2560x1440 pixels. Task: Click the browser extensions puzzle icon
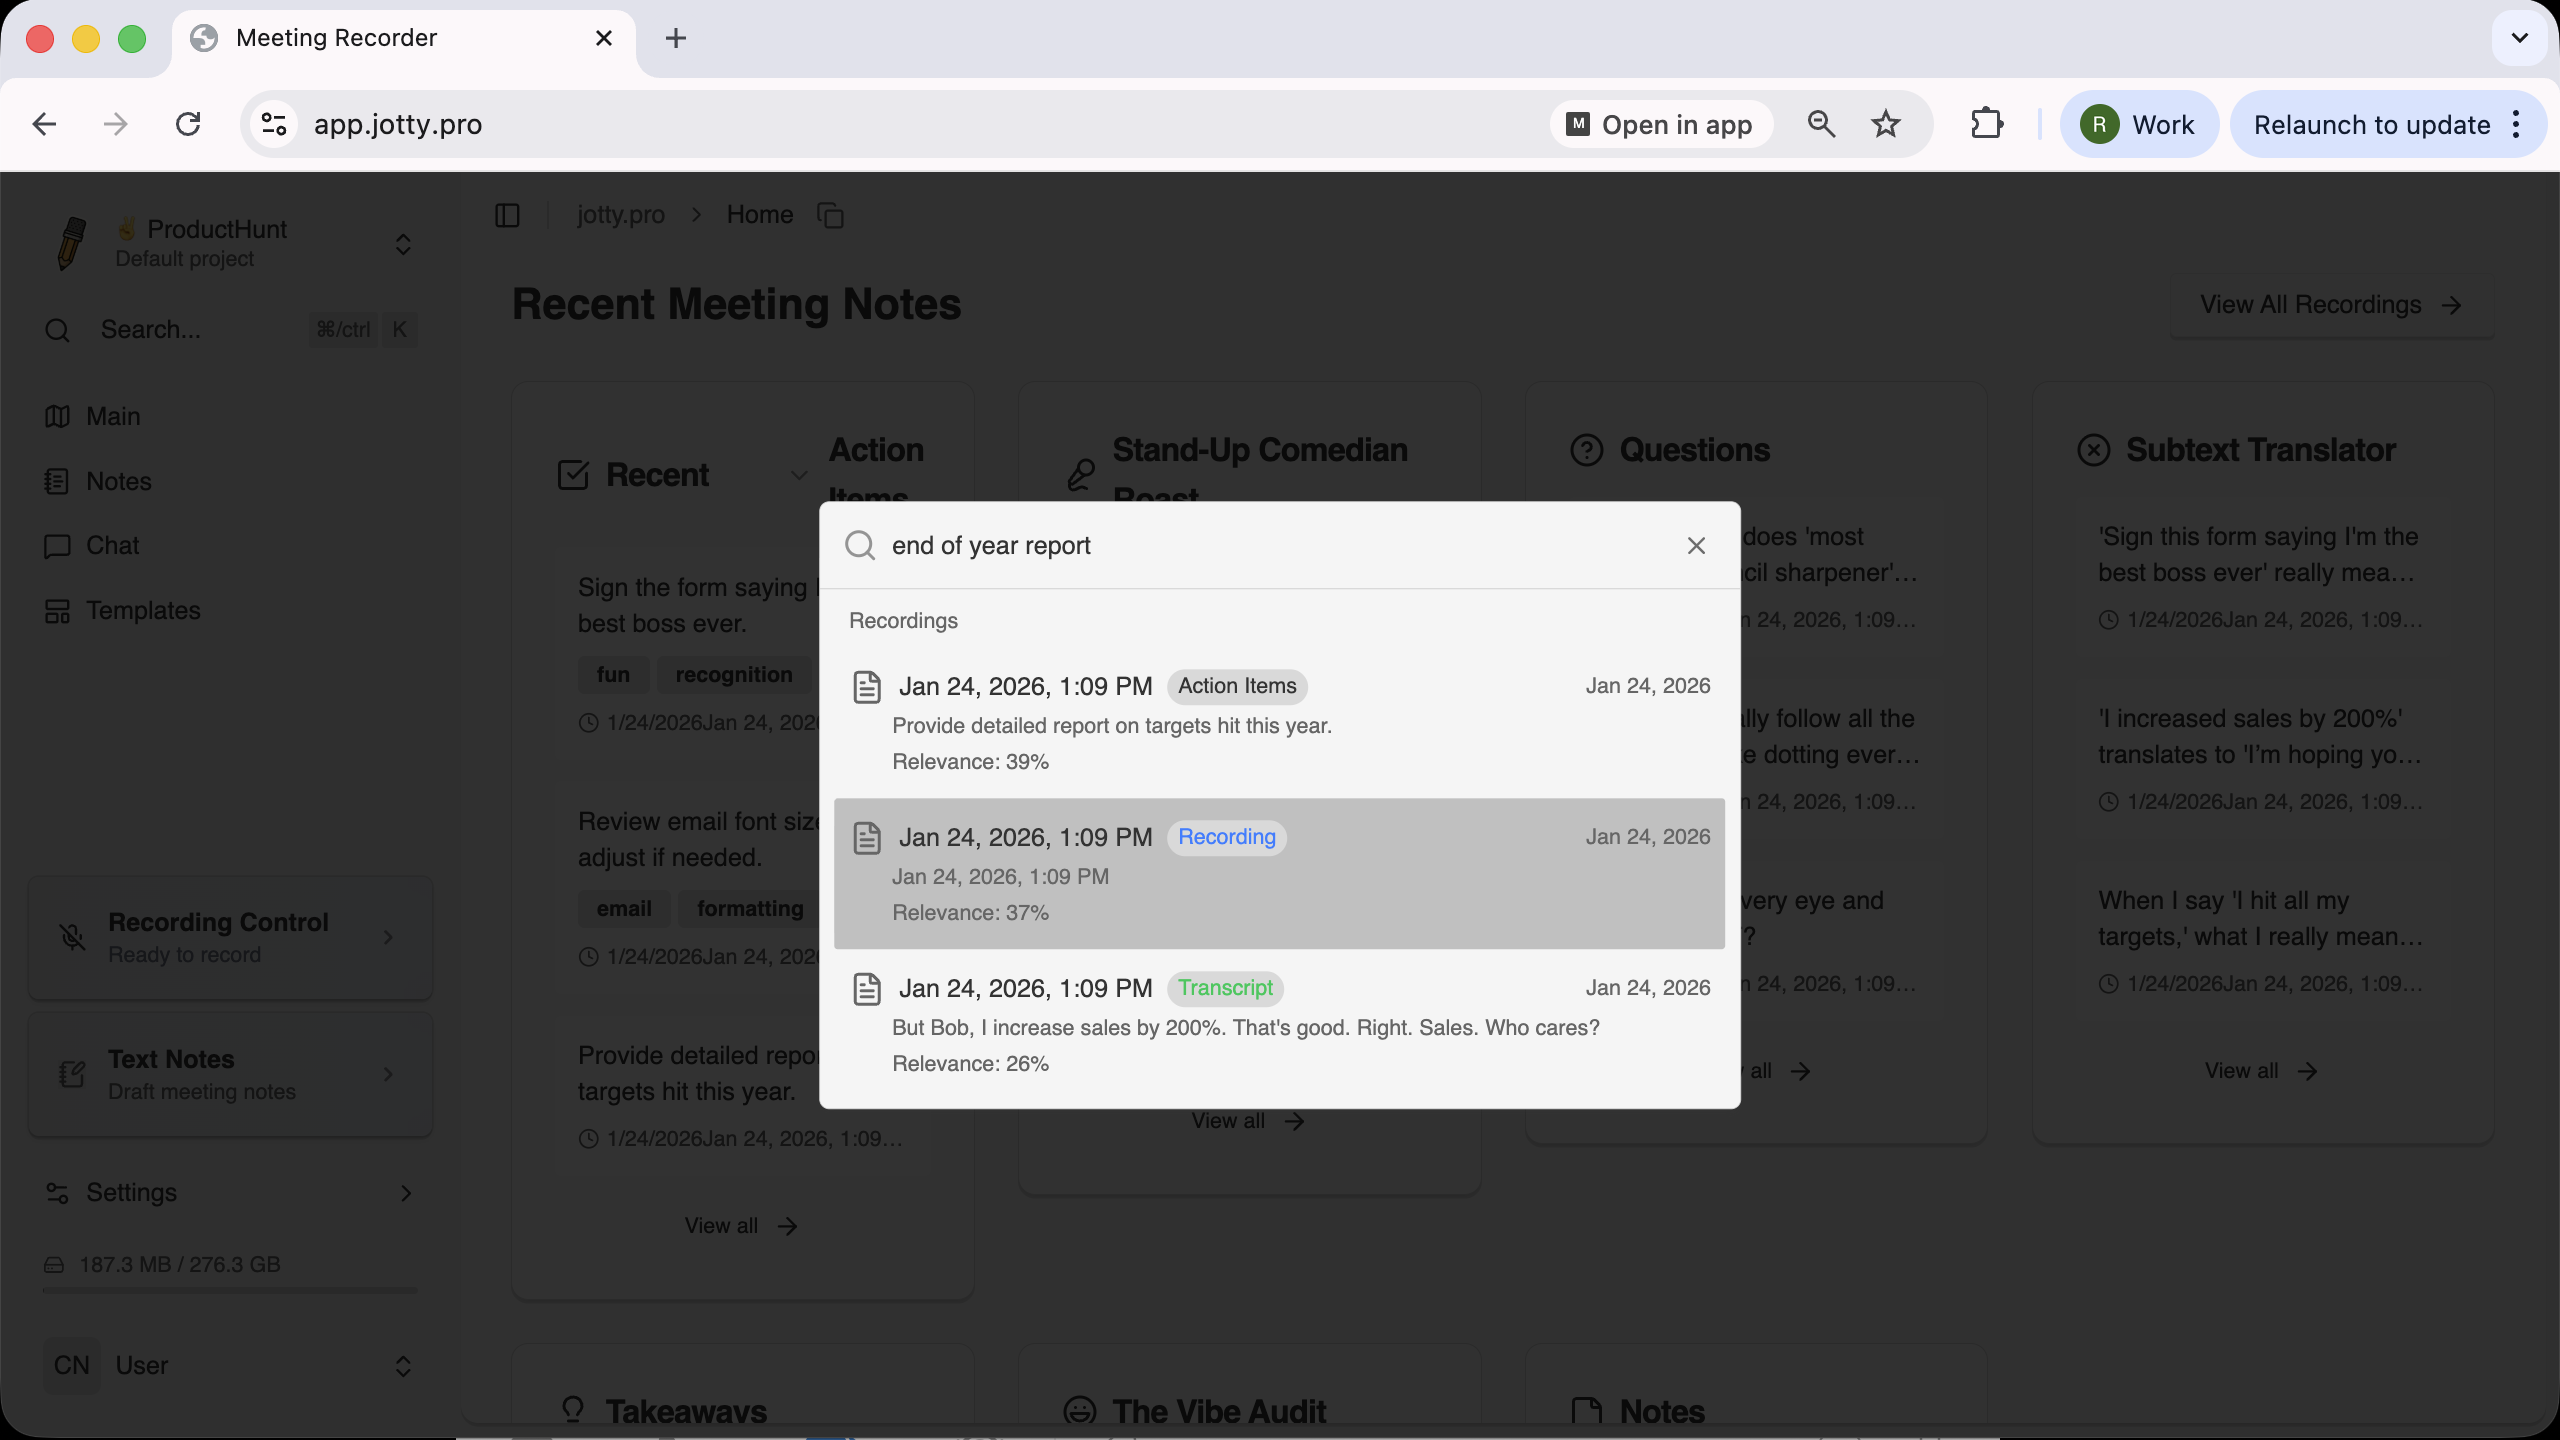point(1986,124)
